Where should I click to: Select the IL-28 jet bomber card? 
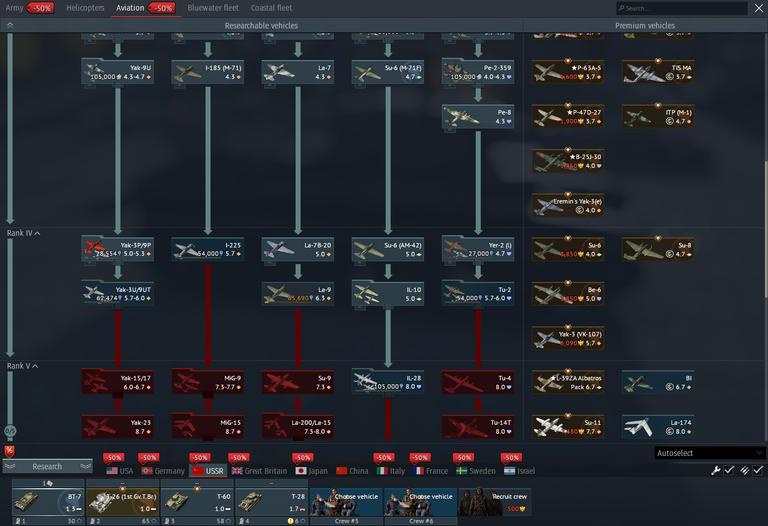pos(388,382)
